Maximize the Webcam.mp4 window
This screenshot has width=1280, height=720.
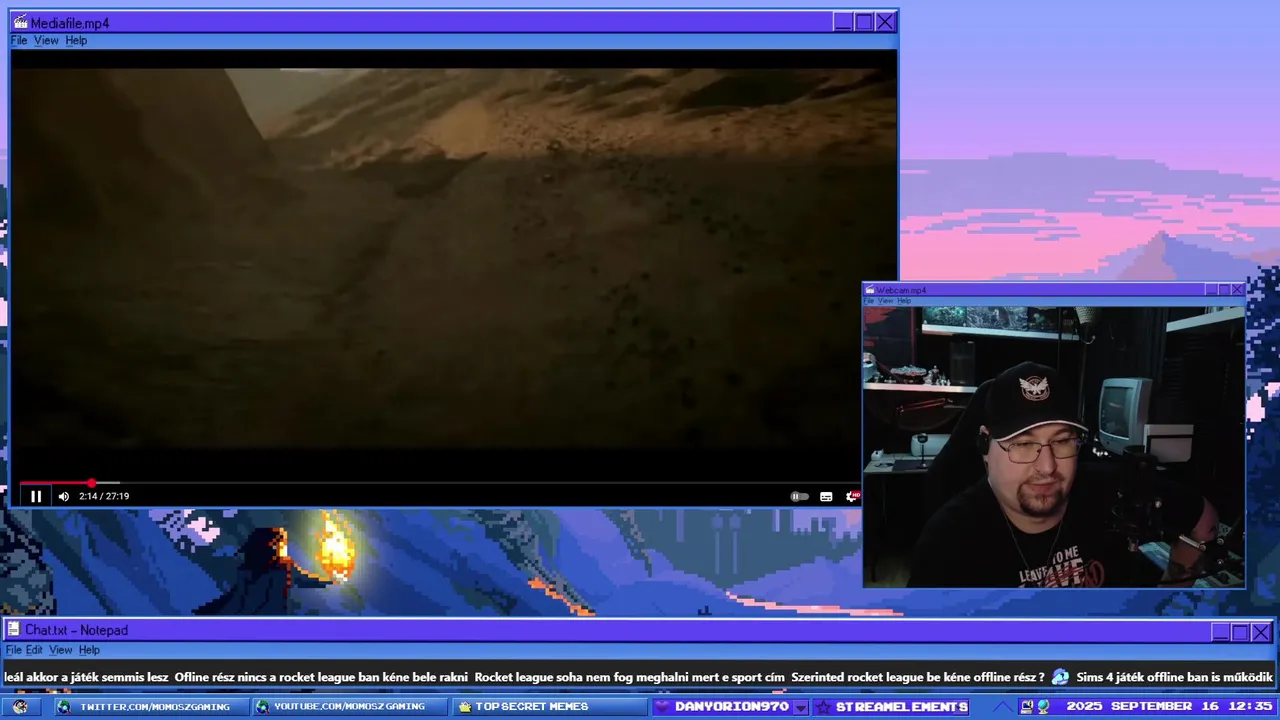1224,290
